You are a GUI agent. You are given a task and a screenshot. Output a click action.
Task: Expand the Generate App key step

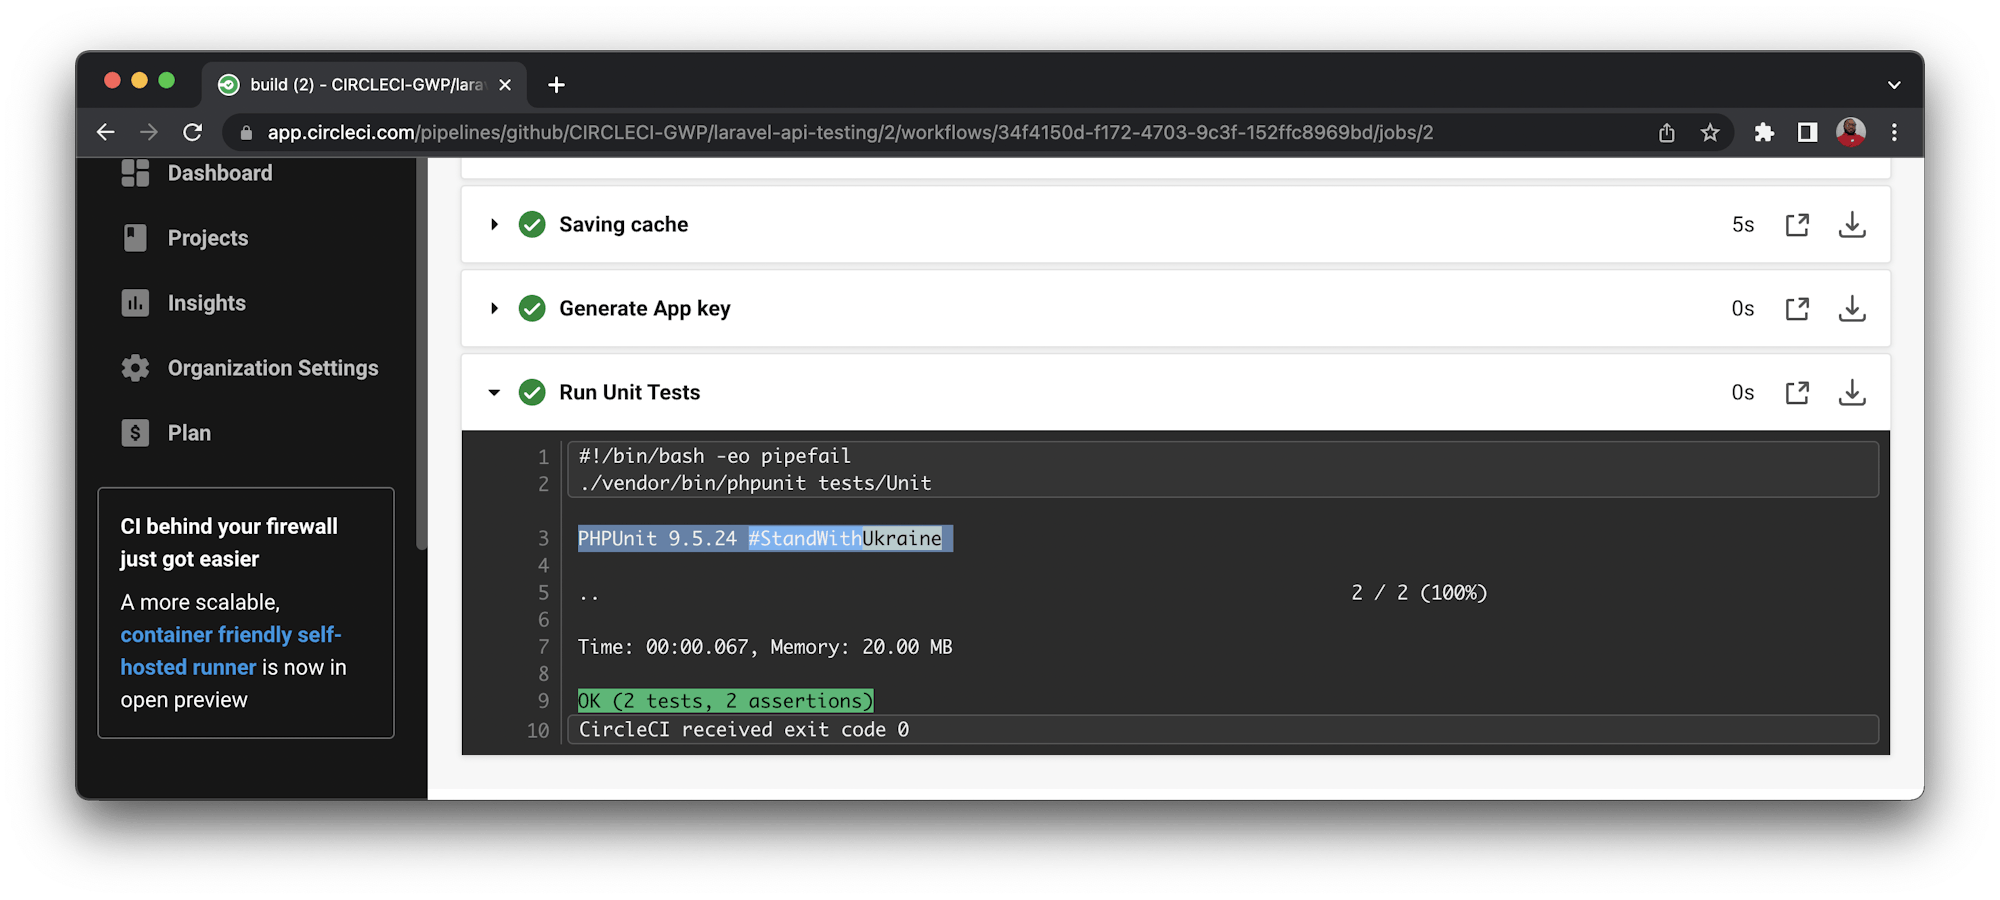click(x=495, y=308)
